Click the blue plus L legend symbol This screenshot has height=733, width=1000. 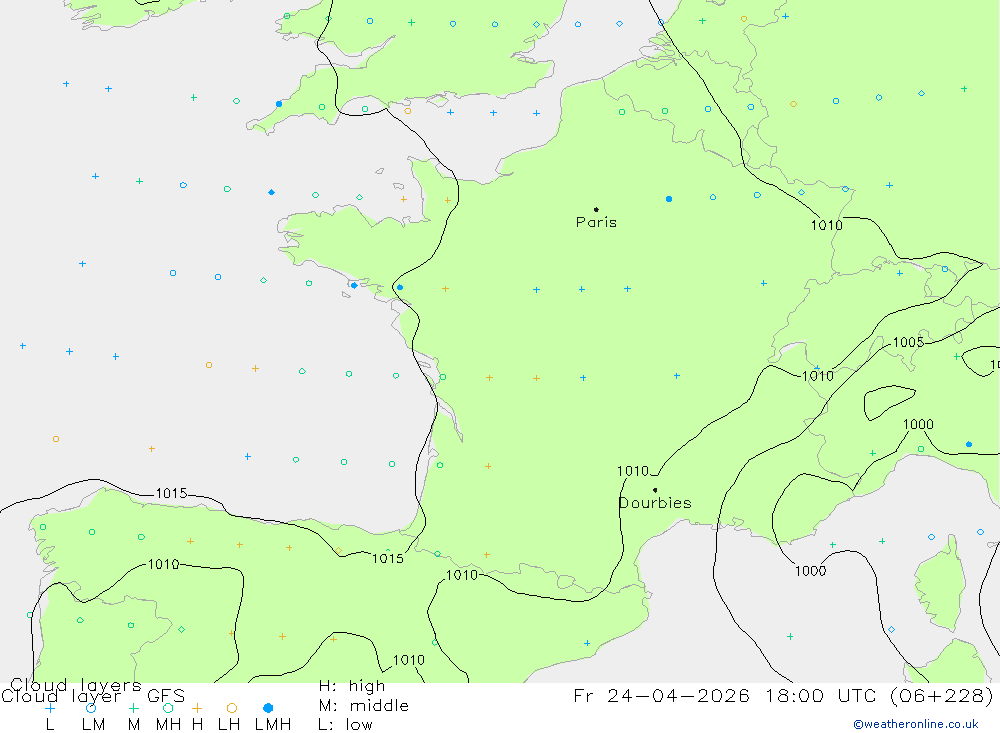tap(50, 708)
